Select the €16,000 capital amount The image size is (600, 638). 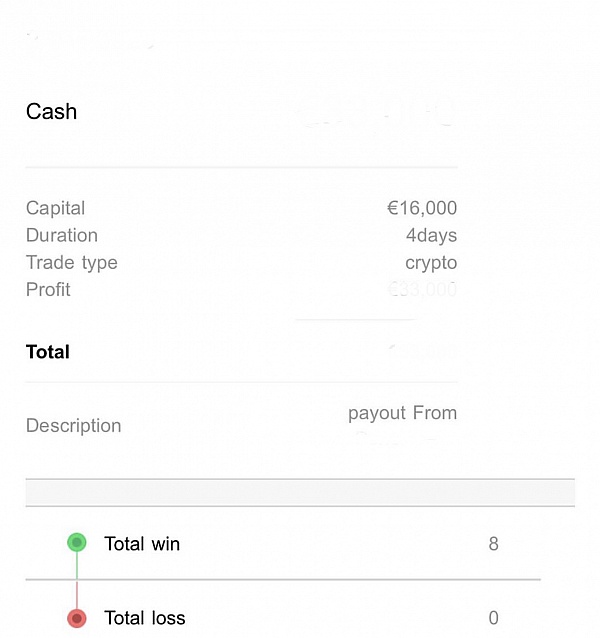click(x=422, y=208)
